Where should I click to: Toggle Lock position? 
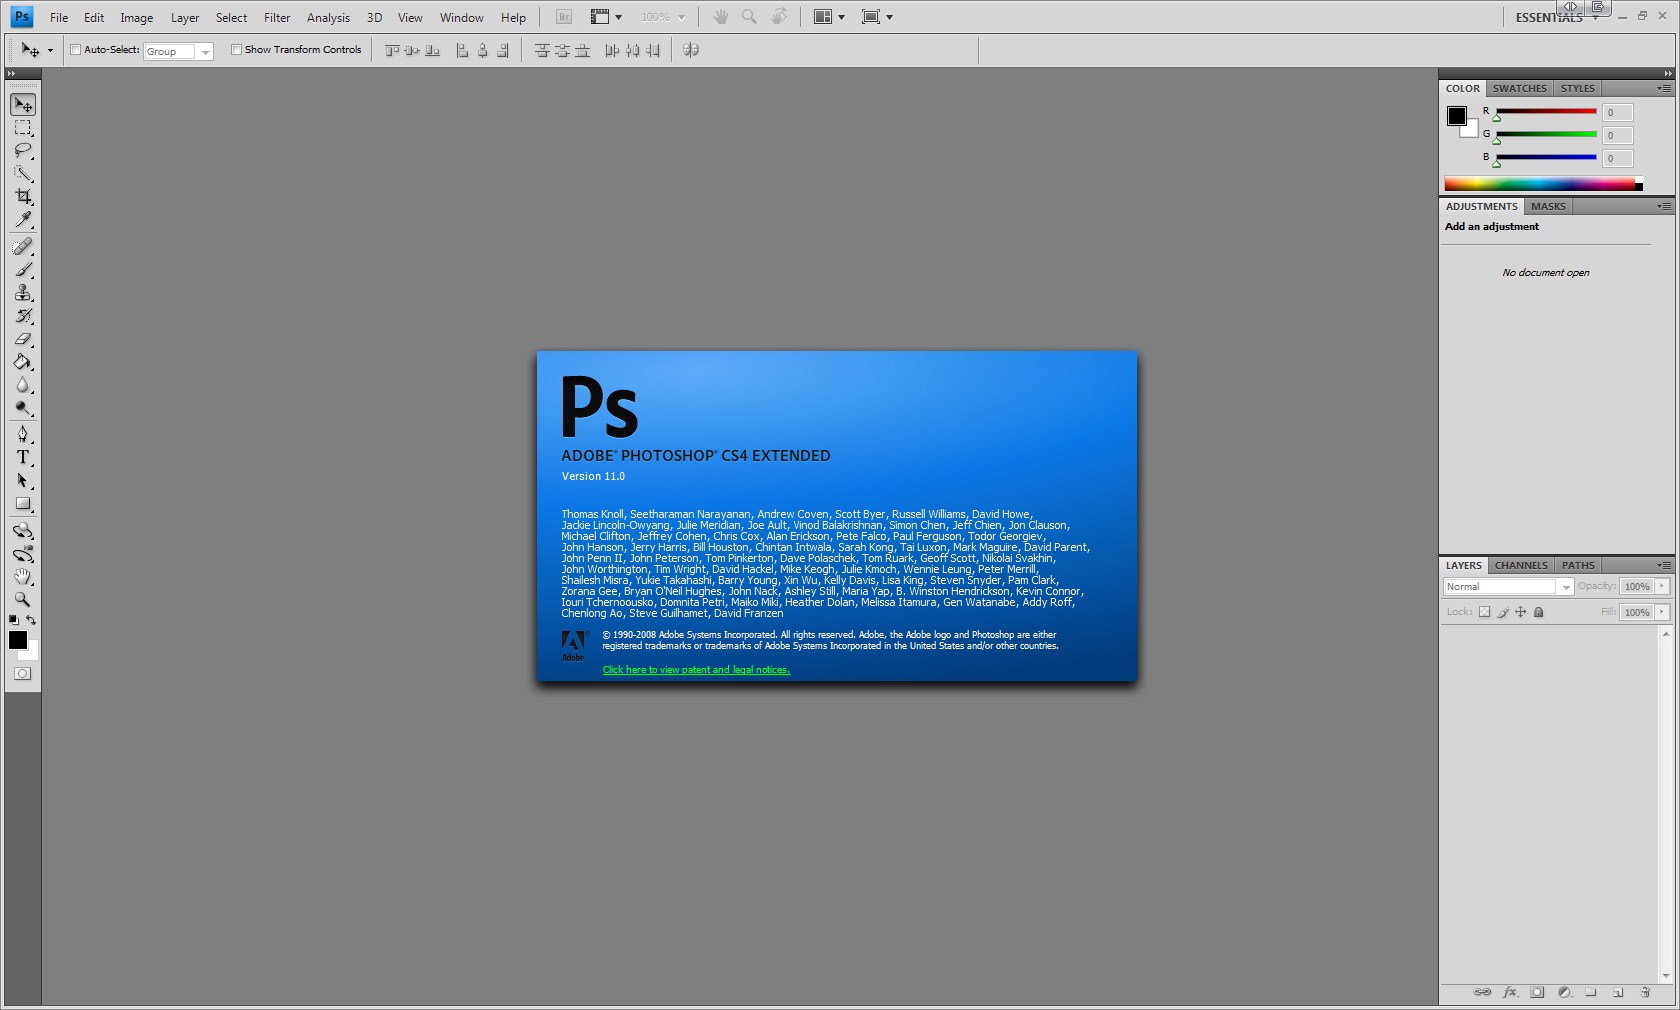click(1521, 612)
